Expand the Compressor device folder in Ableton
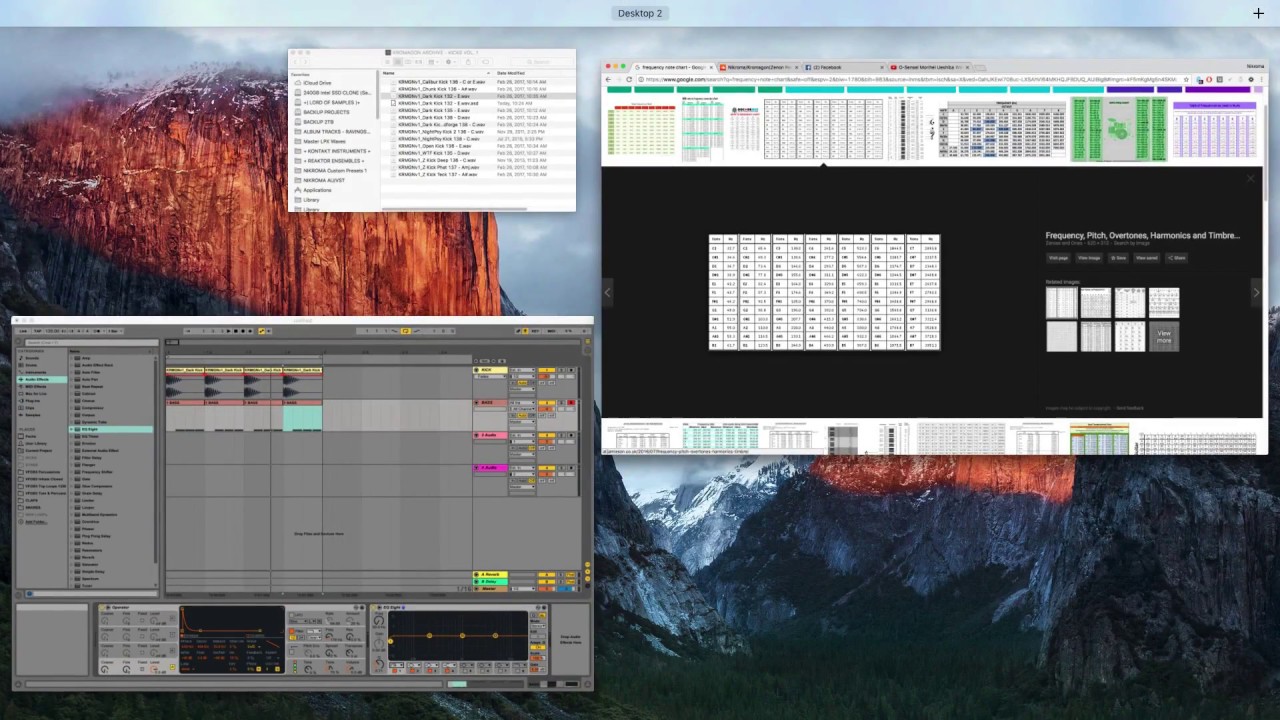This screenshot has width=1280, height=720. pos(72,408)
